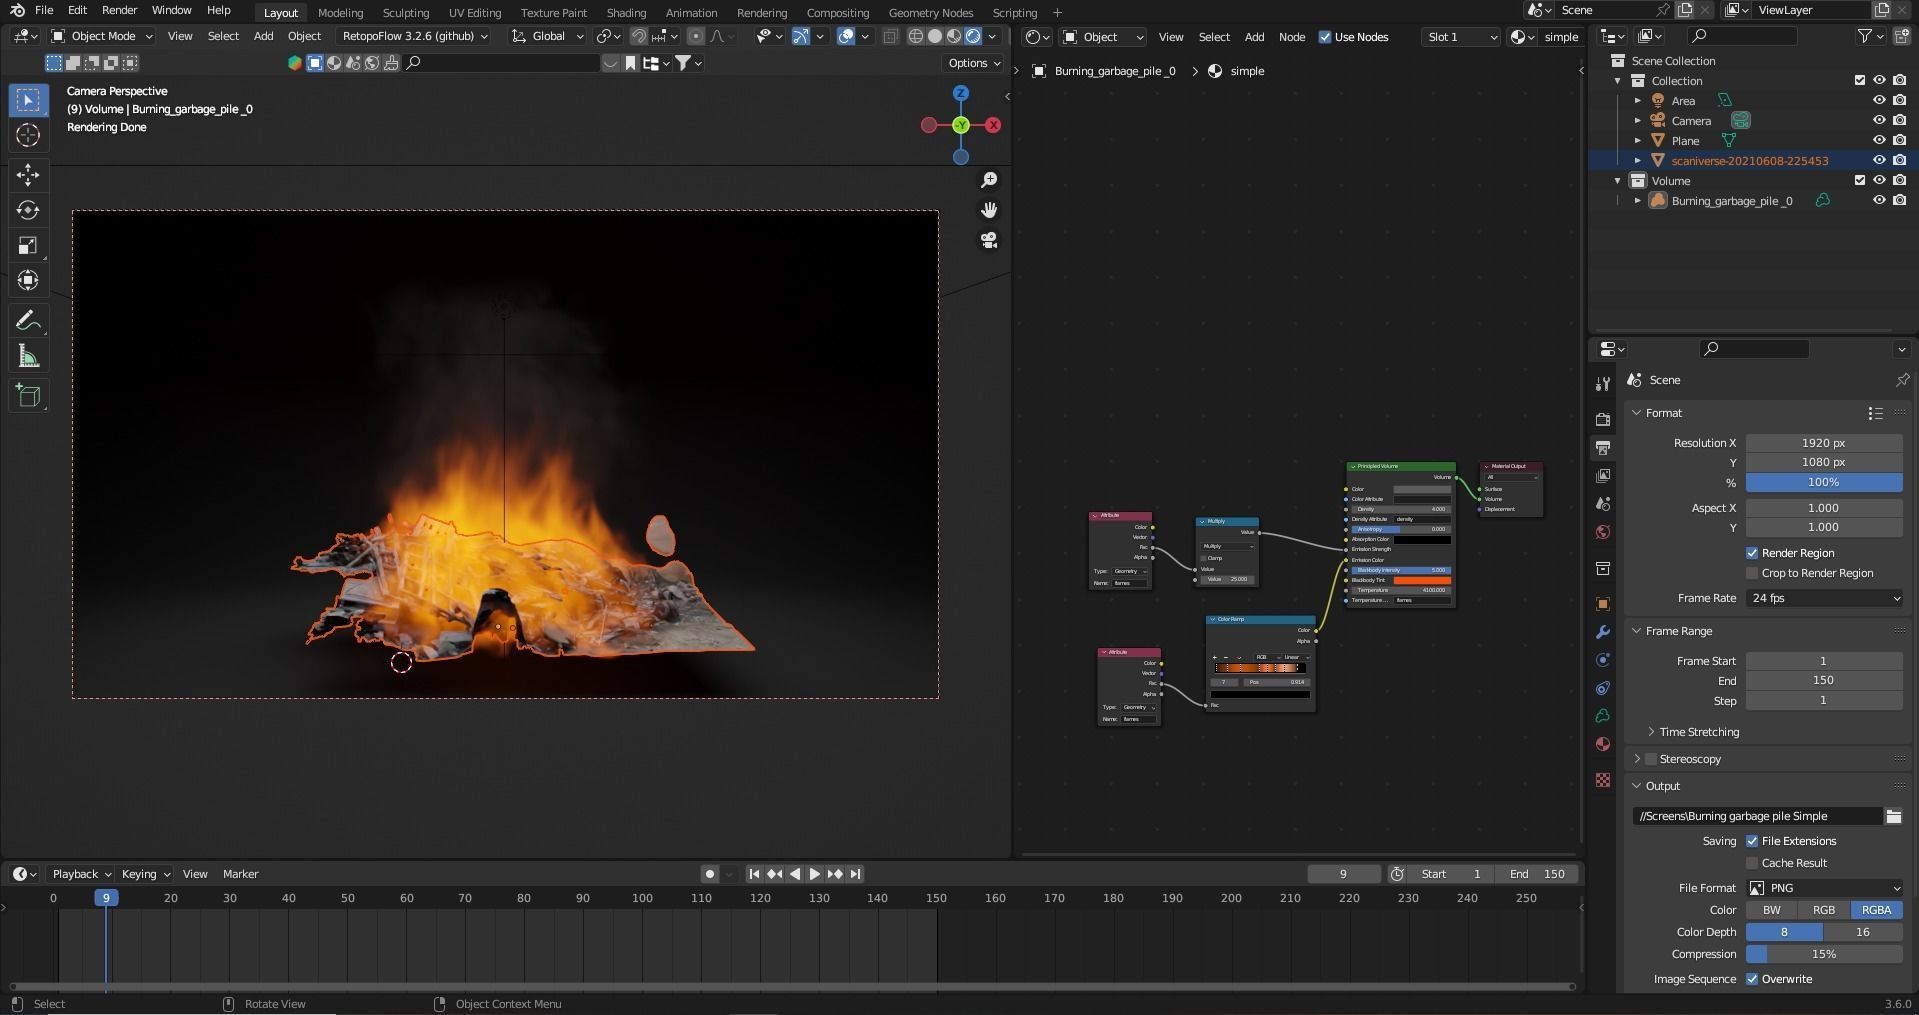Play the animation forward

(x=814, y=874)
